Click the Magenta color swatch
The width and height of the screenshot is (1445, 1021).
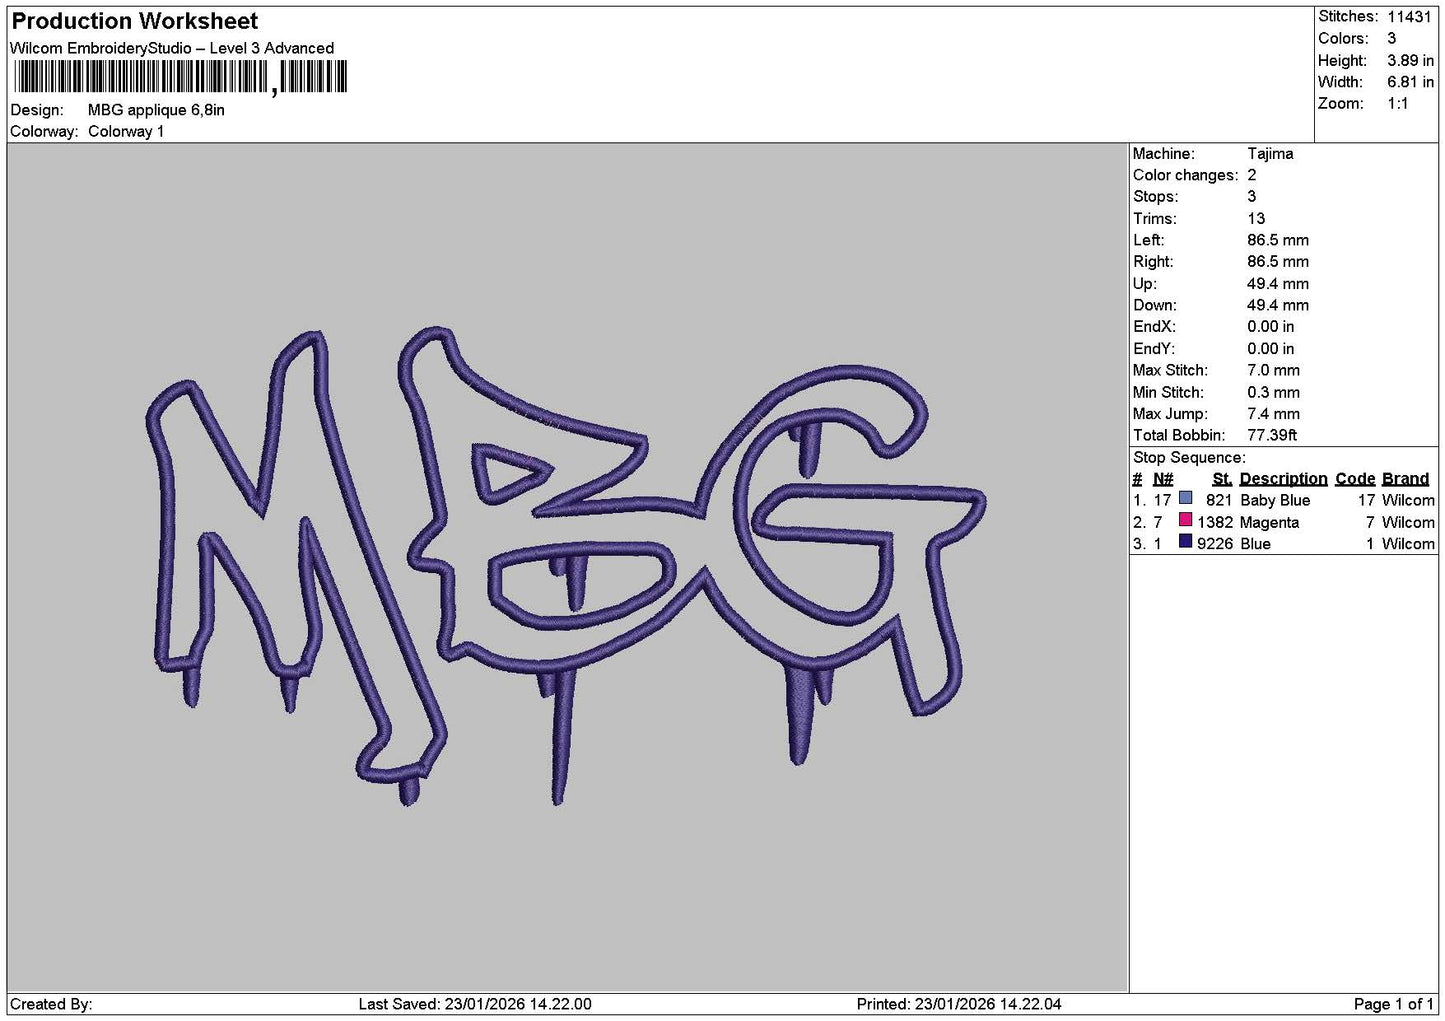(1186, 520)
